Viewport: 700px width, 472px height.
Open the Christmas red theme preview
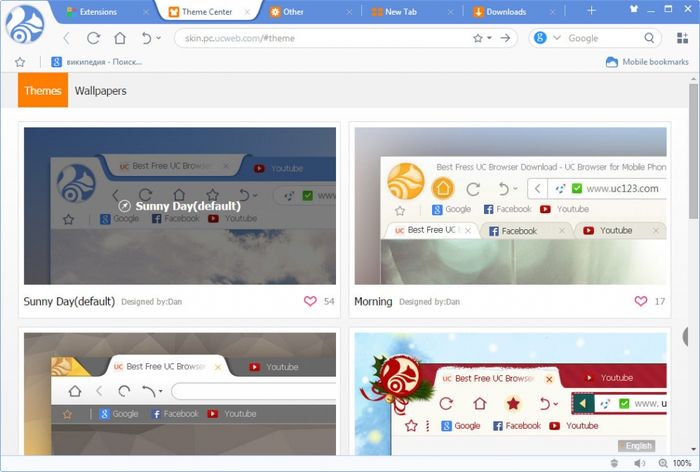click(510, 394)
